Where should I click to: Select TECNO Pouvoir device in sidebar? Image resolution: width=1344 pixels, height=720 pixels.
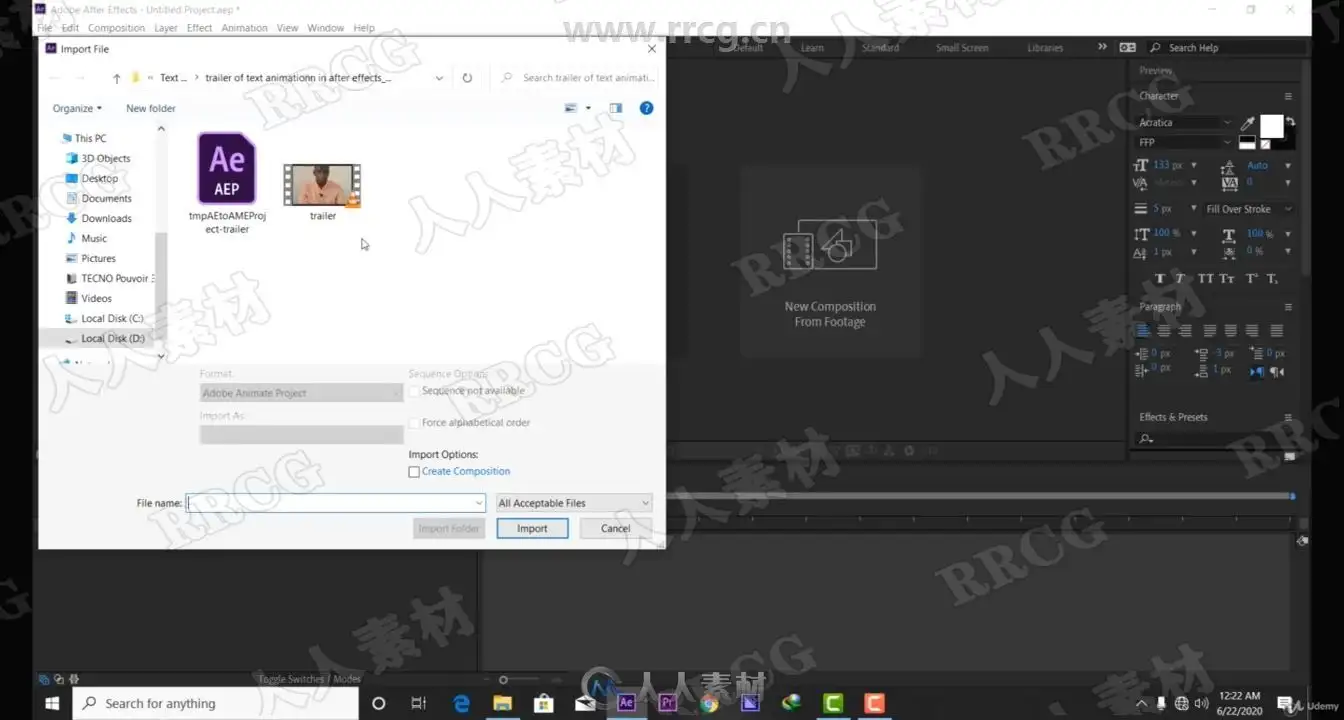[108, 278]
